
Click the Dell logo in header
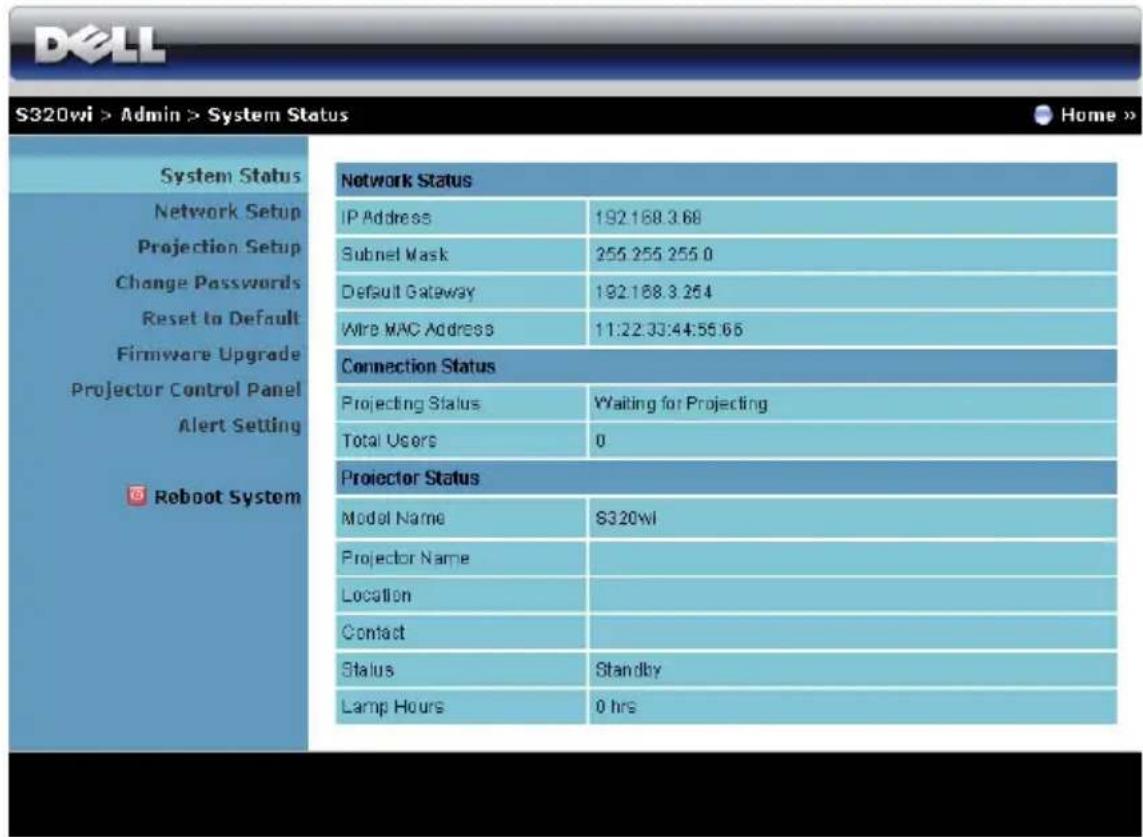tap(100, 47)
